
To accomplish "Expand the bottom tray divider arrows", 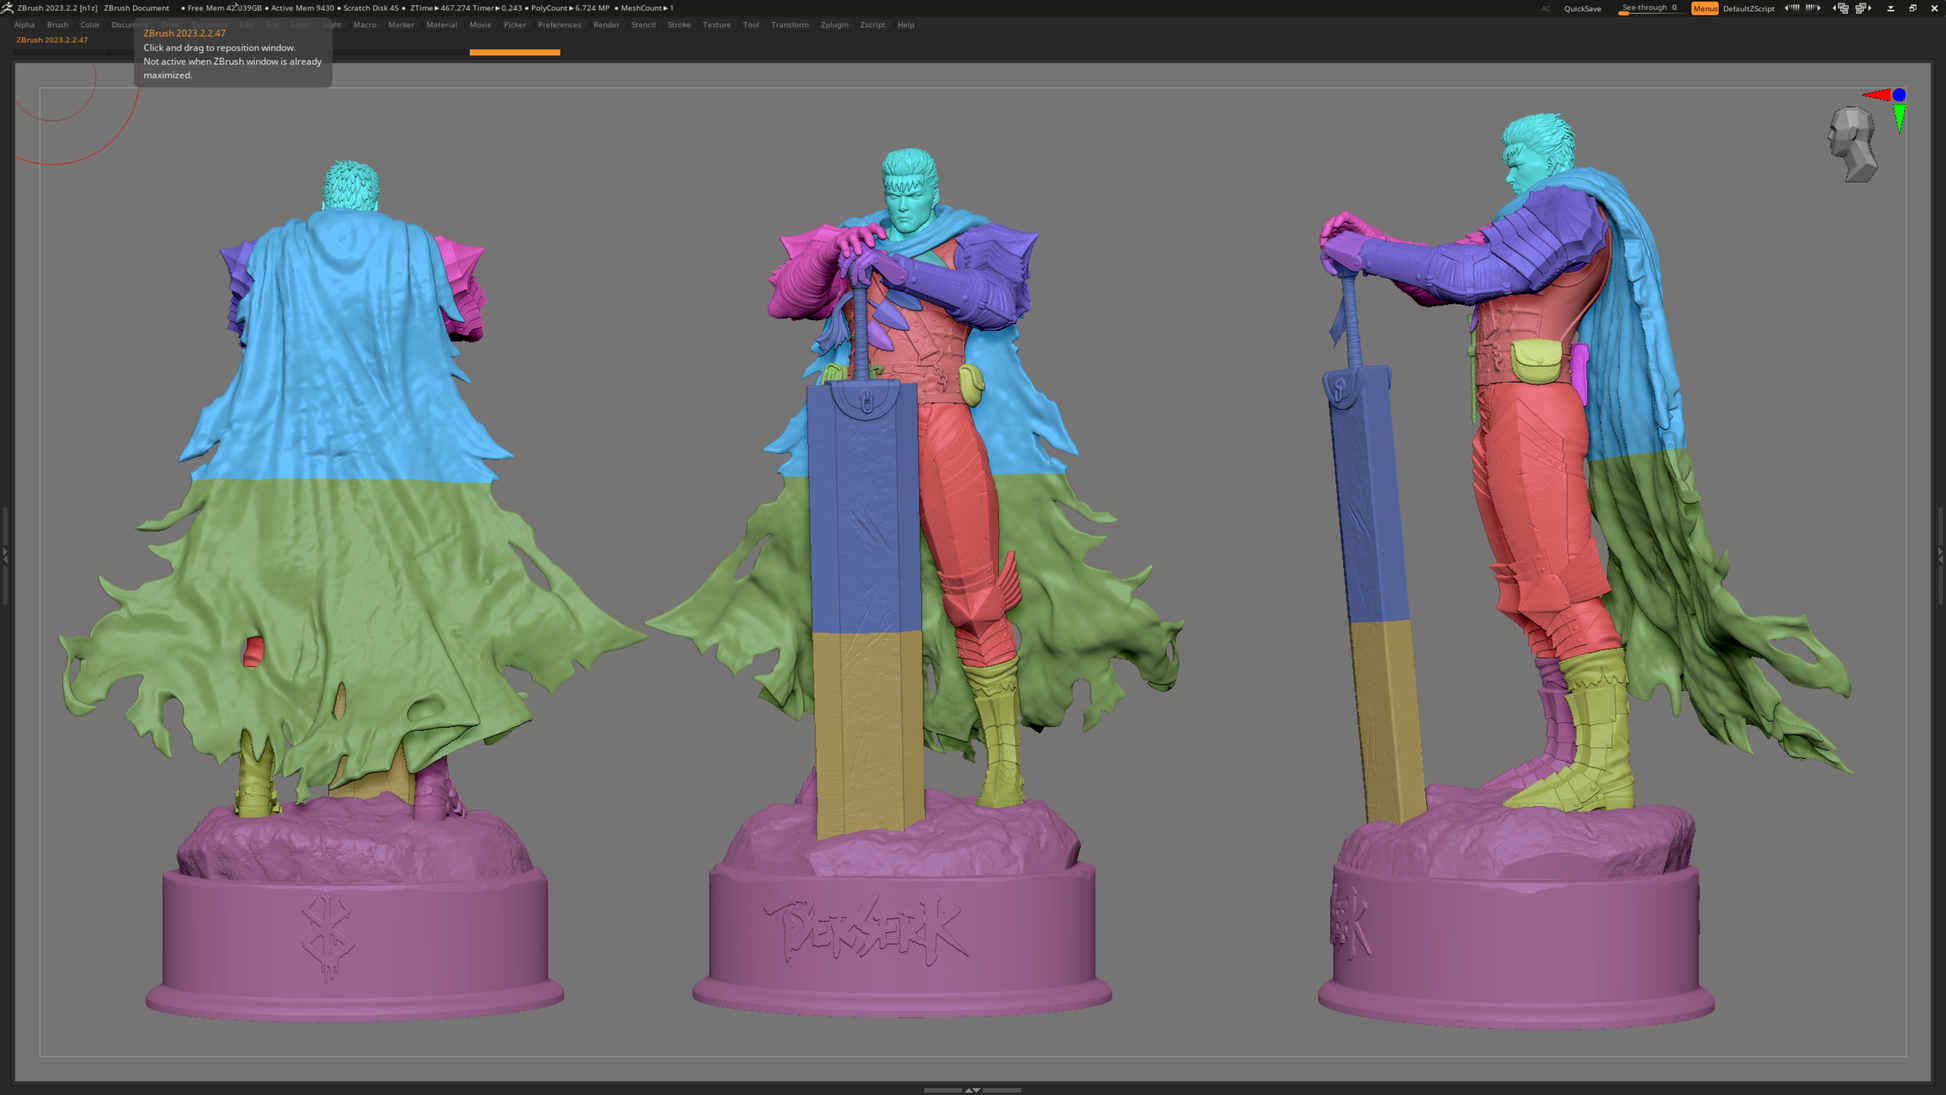I will [972, 1090].
